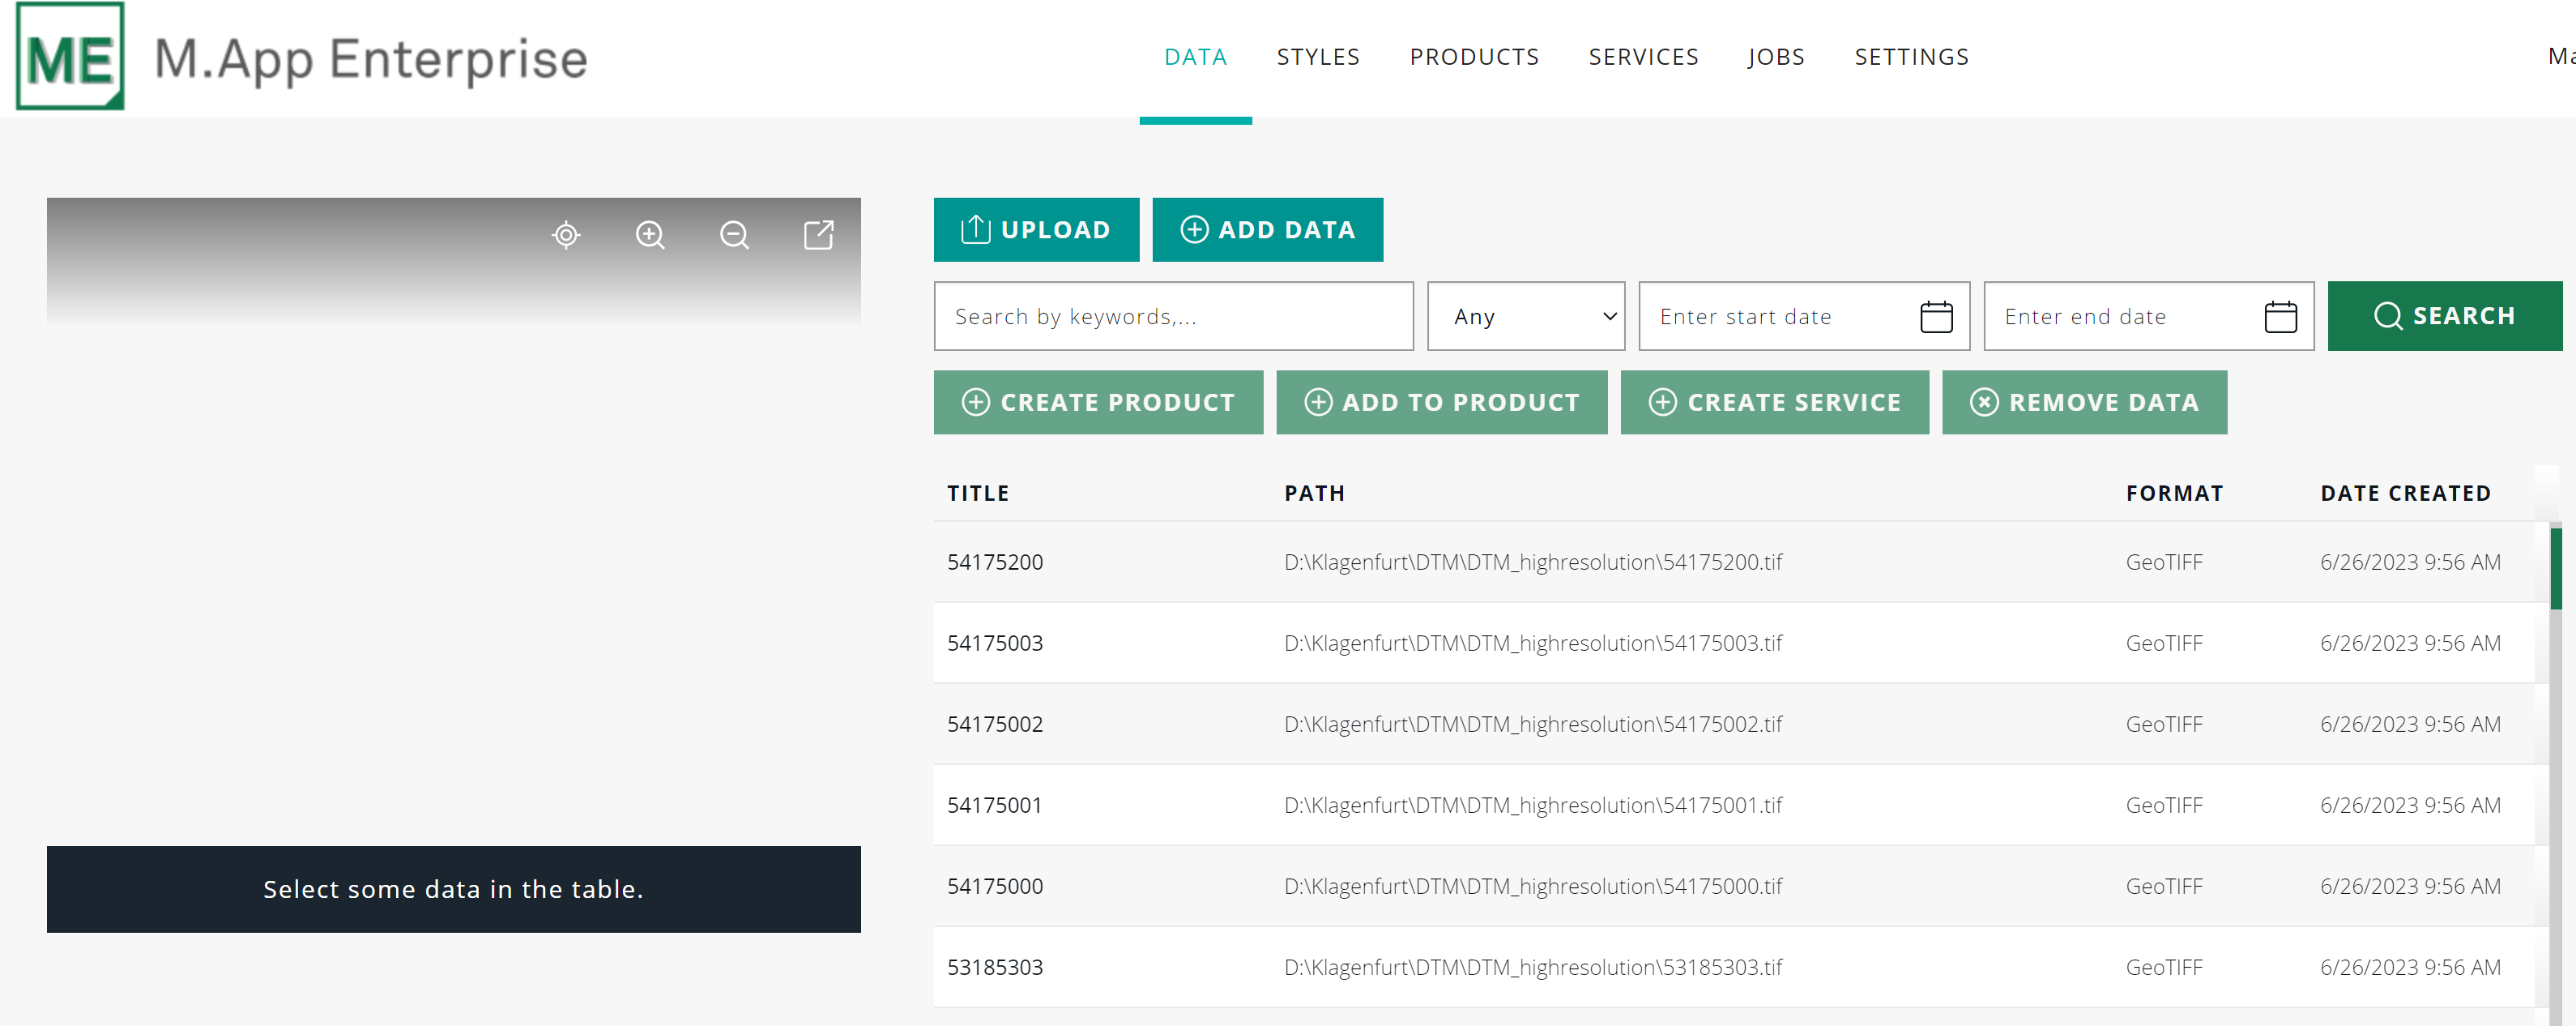
Task: Click the Create Product button
Action: 1098,402
